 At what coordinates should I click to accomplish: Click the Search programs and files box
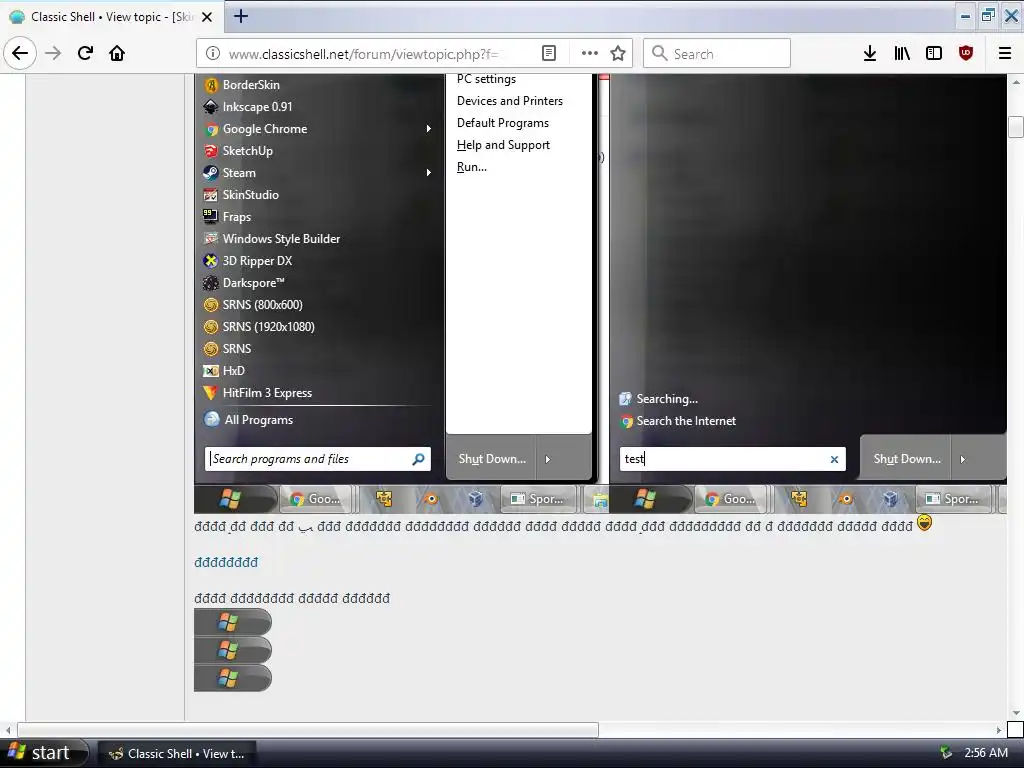coord(317,459)
